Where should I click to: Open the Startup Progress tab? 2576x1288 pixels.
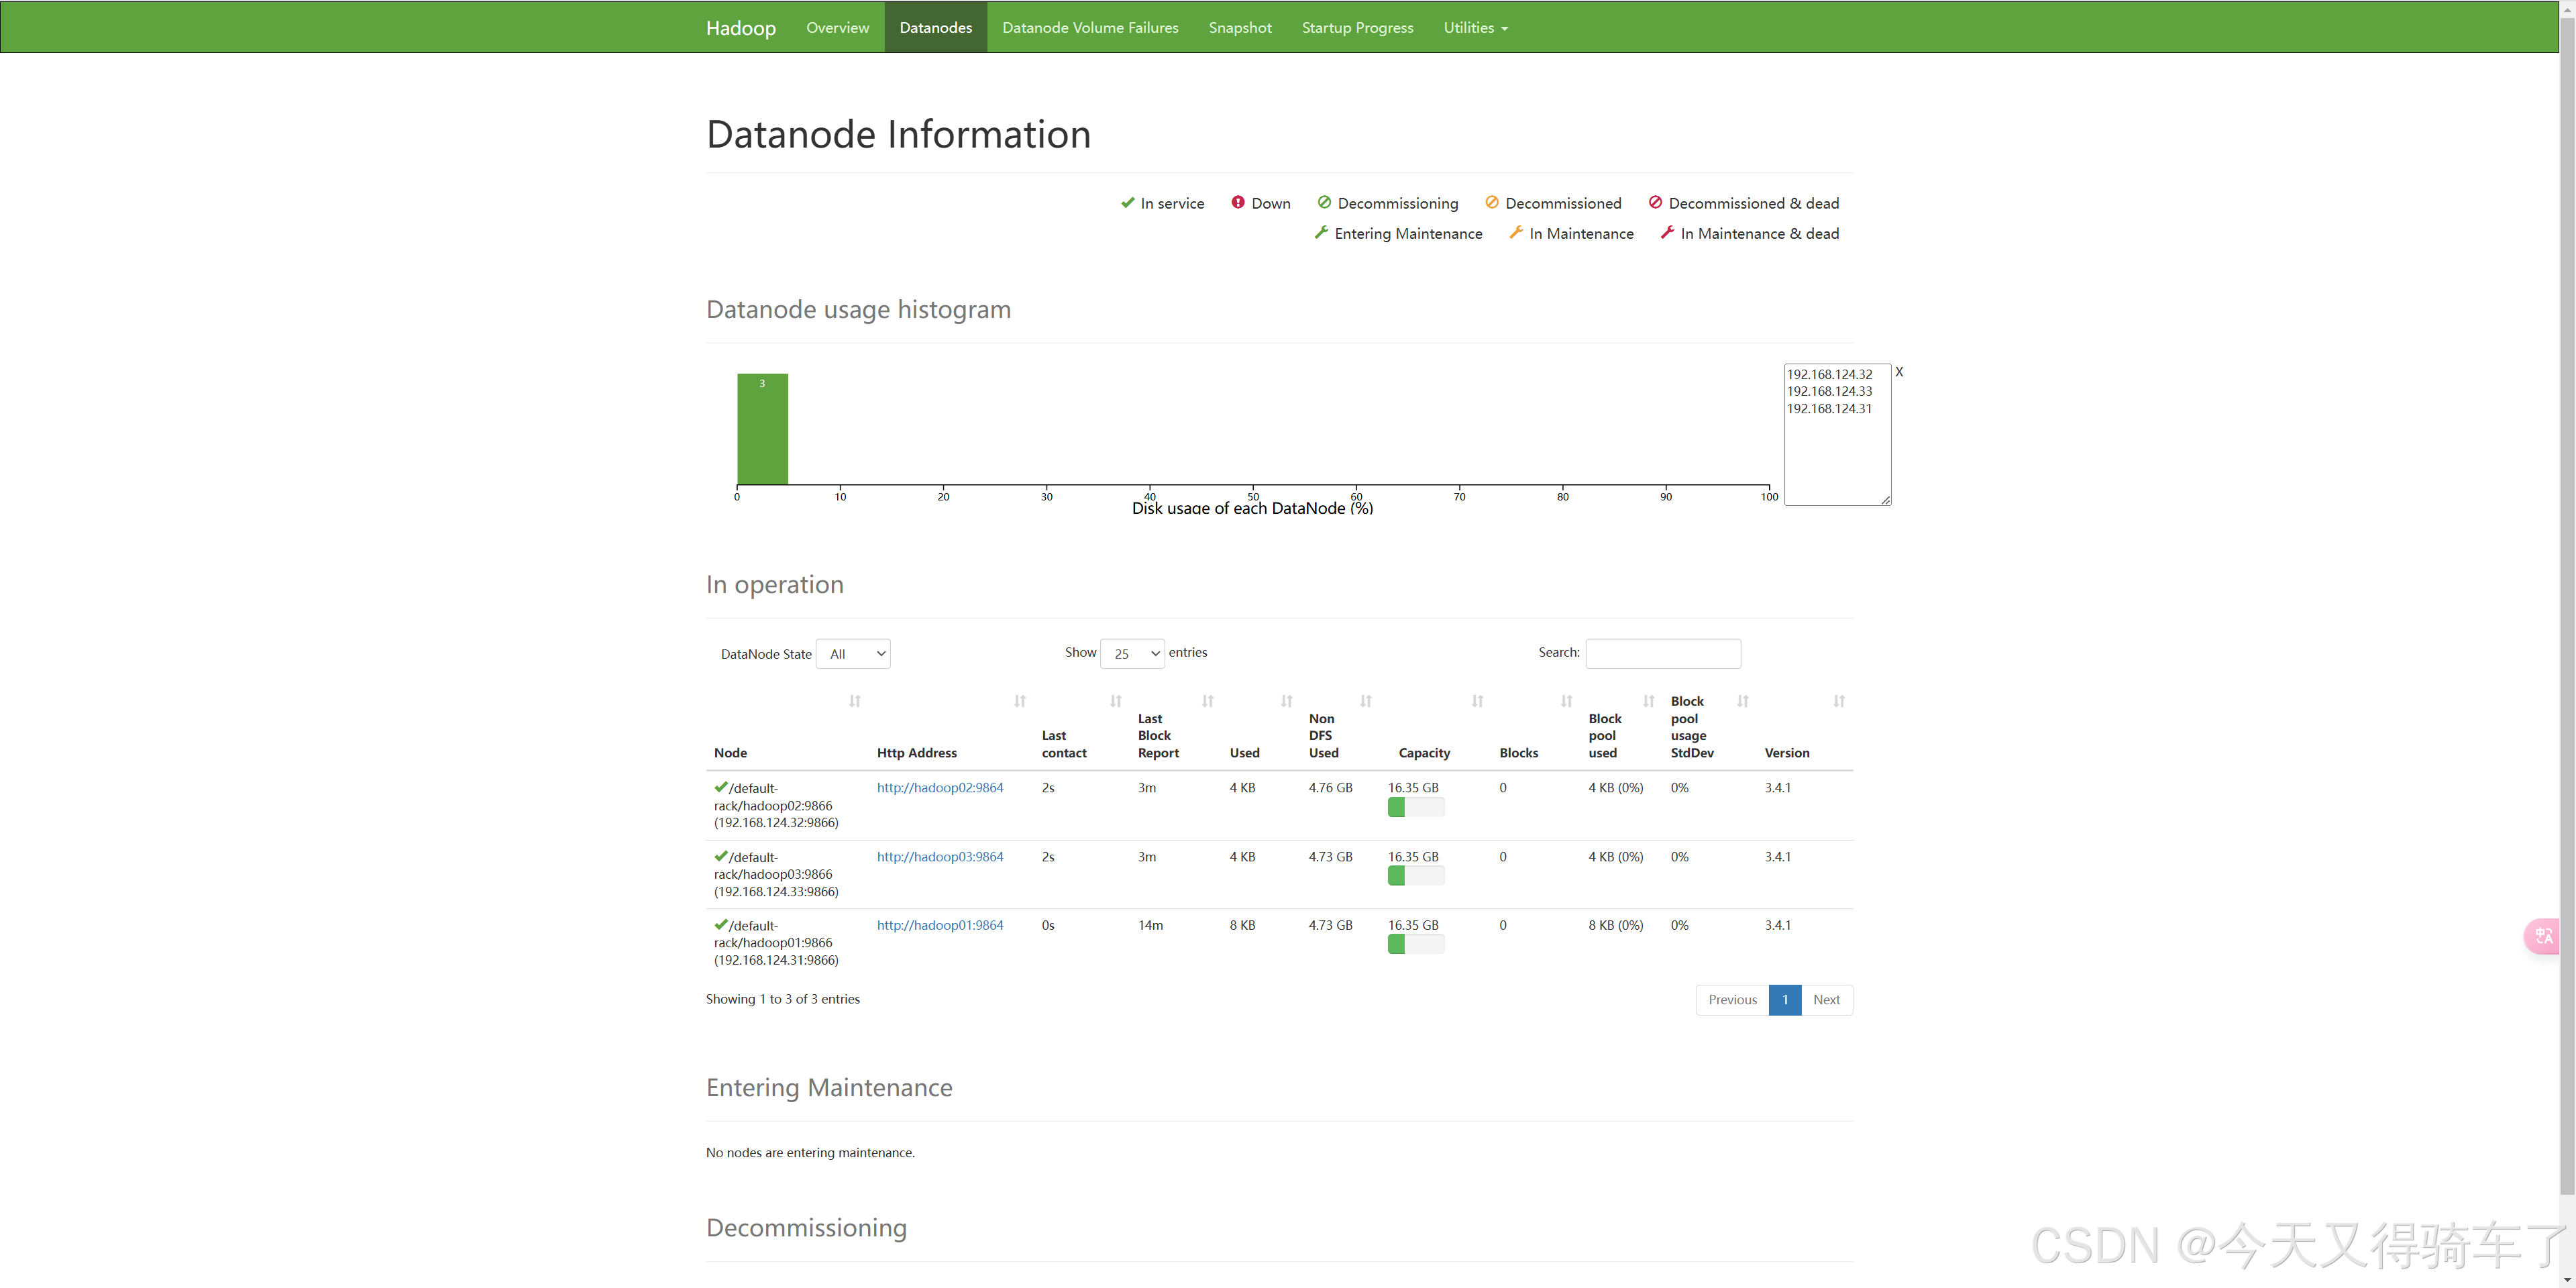pyautogui.click(x=1357, y=27)
